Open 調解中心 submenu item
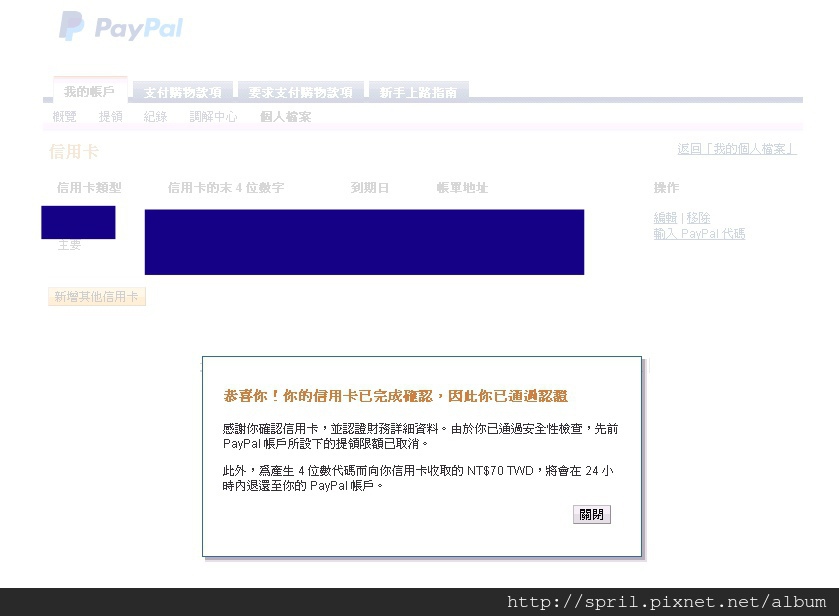This screenshot has width=839, height=616. point(213,117)
